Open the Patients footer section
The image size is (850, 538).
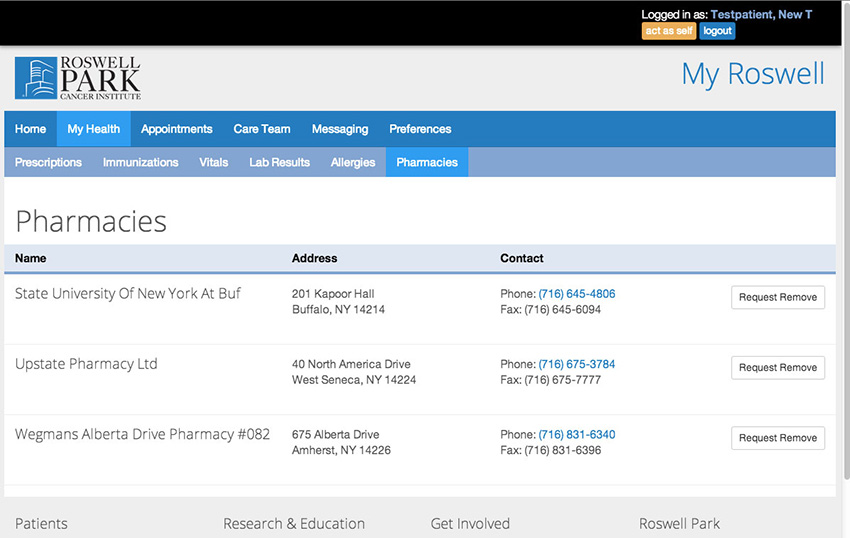[x=41, y=524]
